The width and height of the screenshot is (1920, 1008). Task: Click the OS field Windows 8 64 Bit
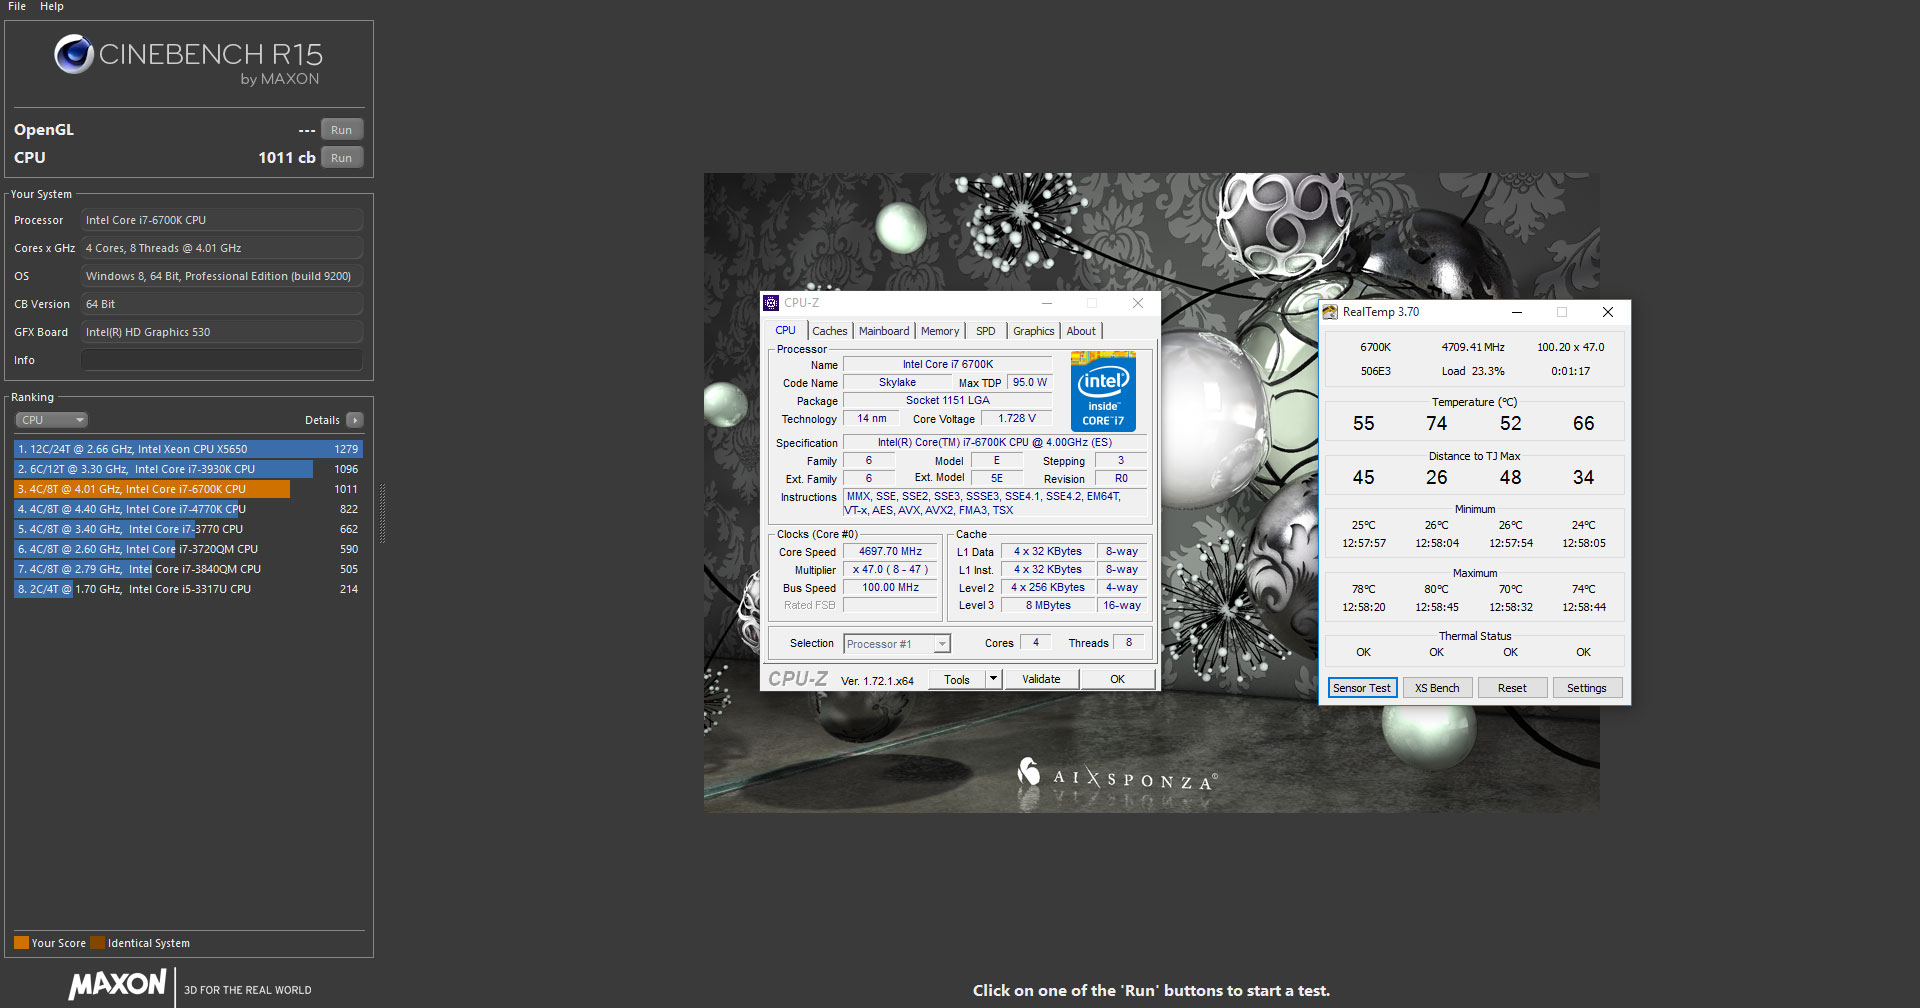[222, 276]
